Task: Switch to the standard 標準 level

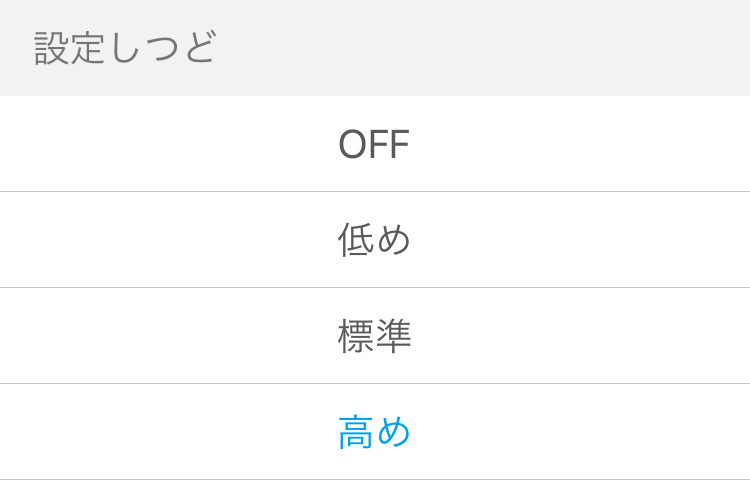Action: pos(374,336)
